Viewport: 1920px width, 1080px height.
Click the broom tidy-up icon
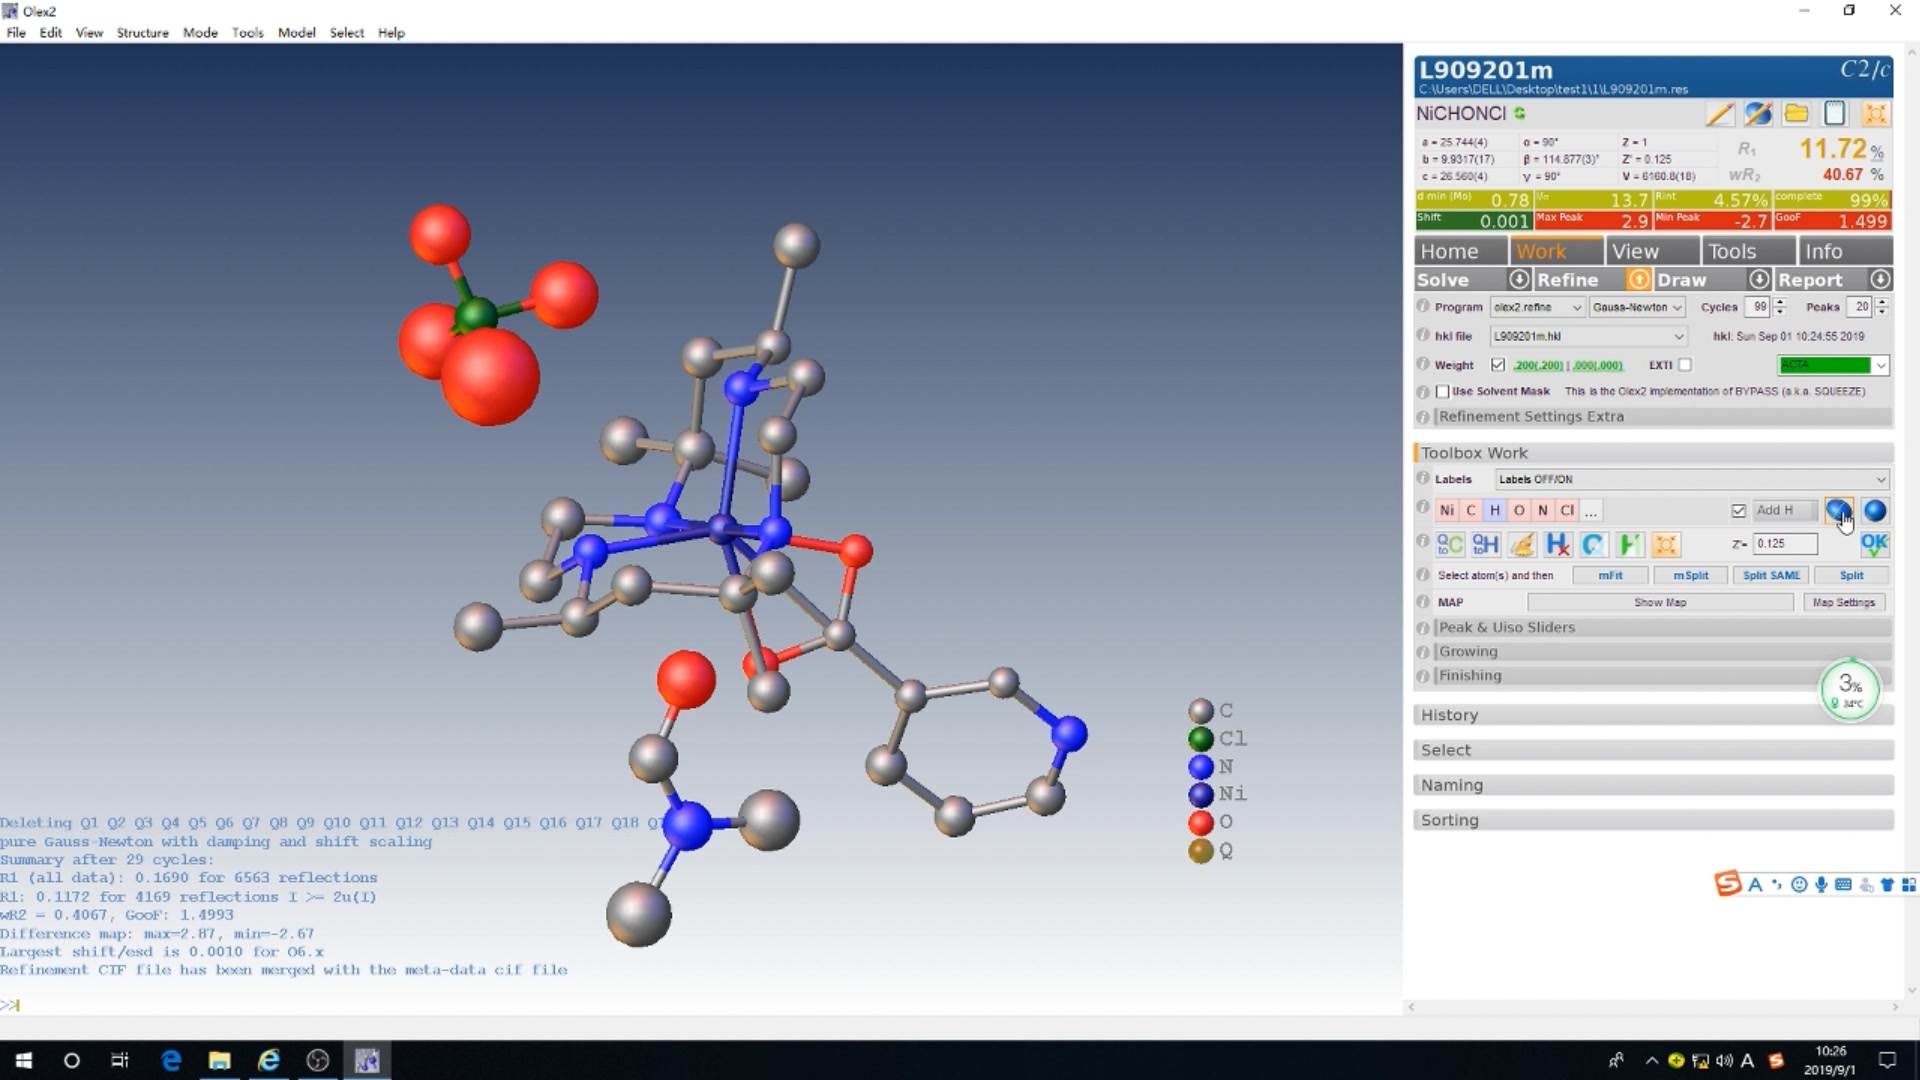[x=1521, y=545]
